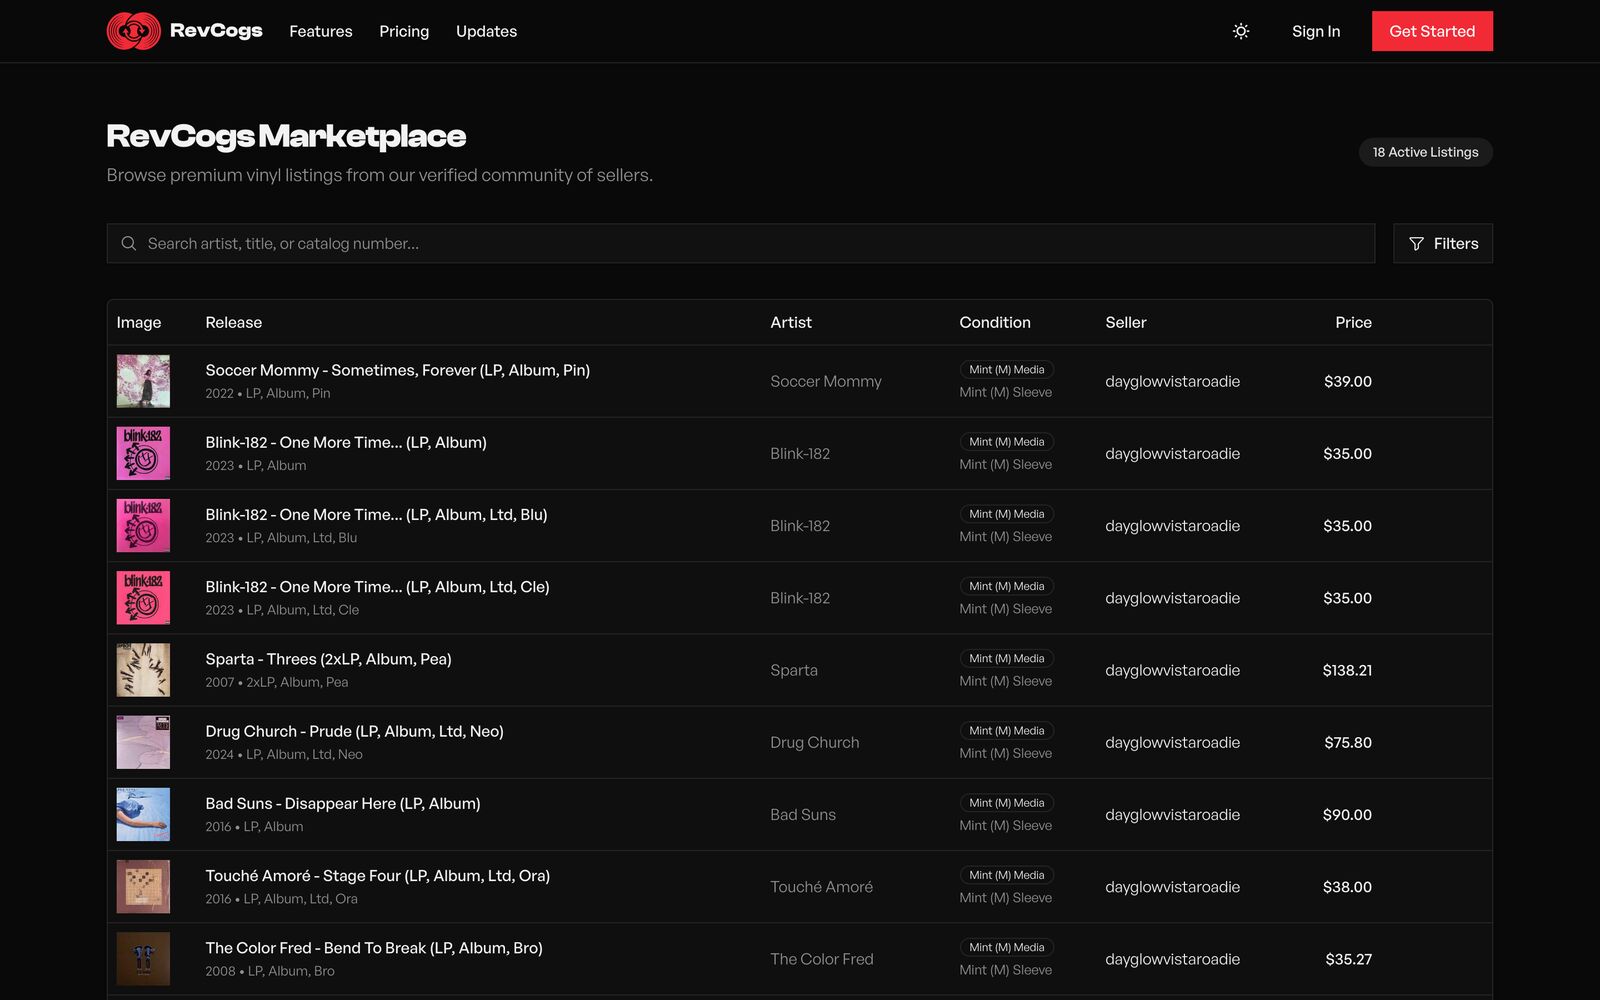Click the Condition column header
The image size is (1600, 1000).
[995, 322]
